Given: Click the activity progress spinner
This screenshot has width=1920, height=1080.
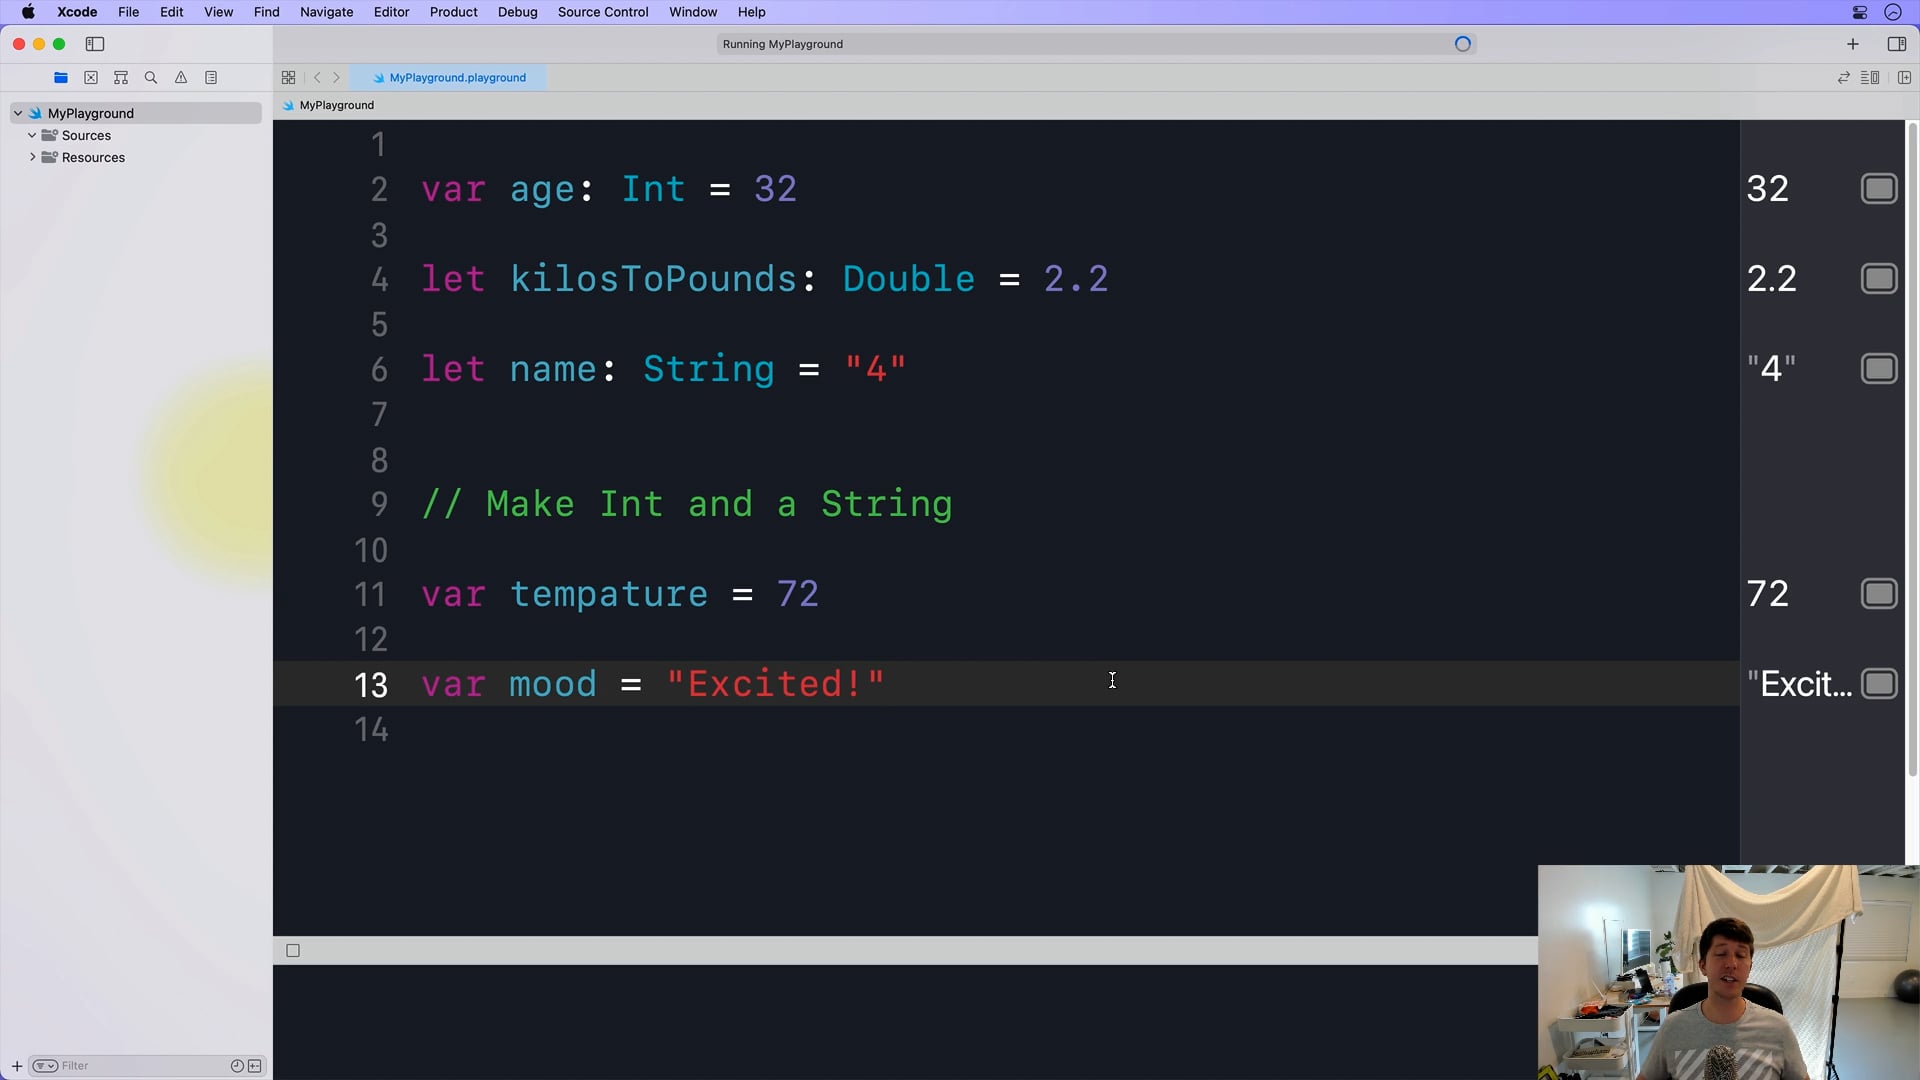Looking at the screenshot, I should [1463, 44].
